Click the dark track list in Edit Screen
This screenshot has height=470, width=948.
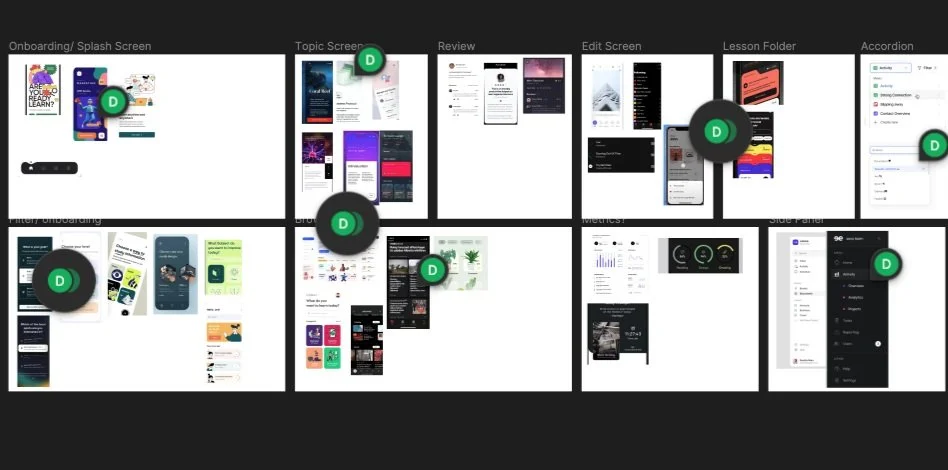pos(621,155)
